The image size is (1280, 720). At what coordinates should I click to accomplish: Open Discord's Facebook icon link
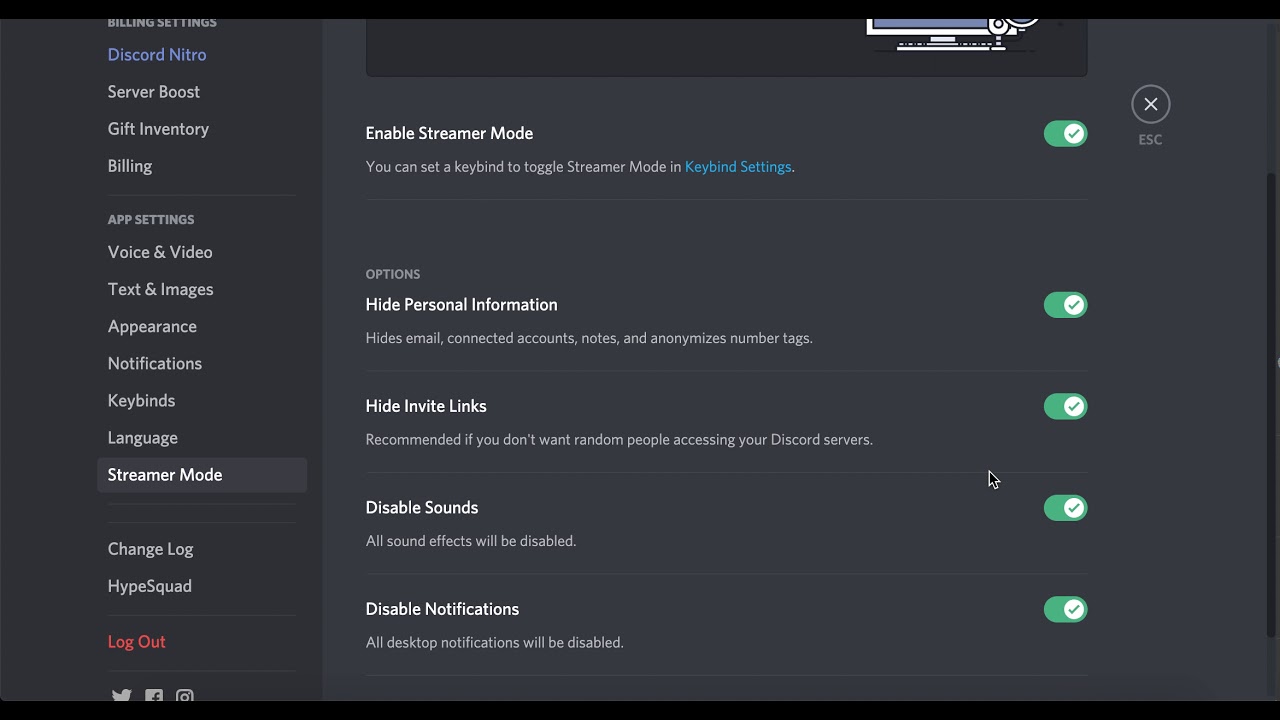pyautogui.click(x=153, y=696)
